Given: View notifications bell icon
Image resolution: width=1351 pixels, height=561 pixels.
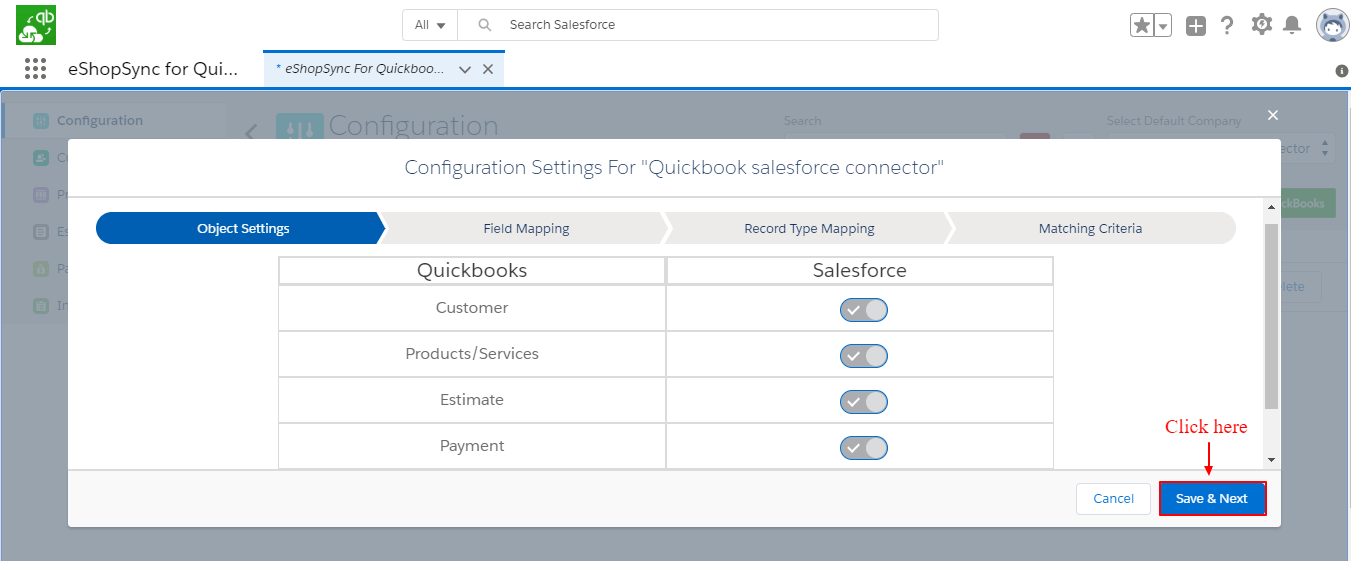Looking at the screenshot, I should tap(1292, 25).
